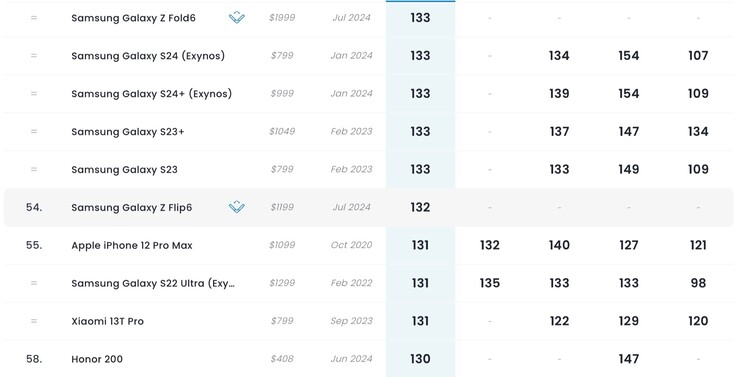Open Samsung Galaxy S24 (Exynos) listing
The image size is (738, 377).
pyautogui.click(x=148, y=56)
